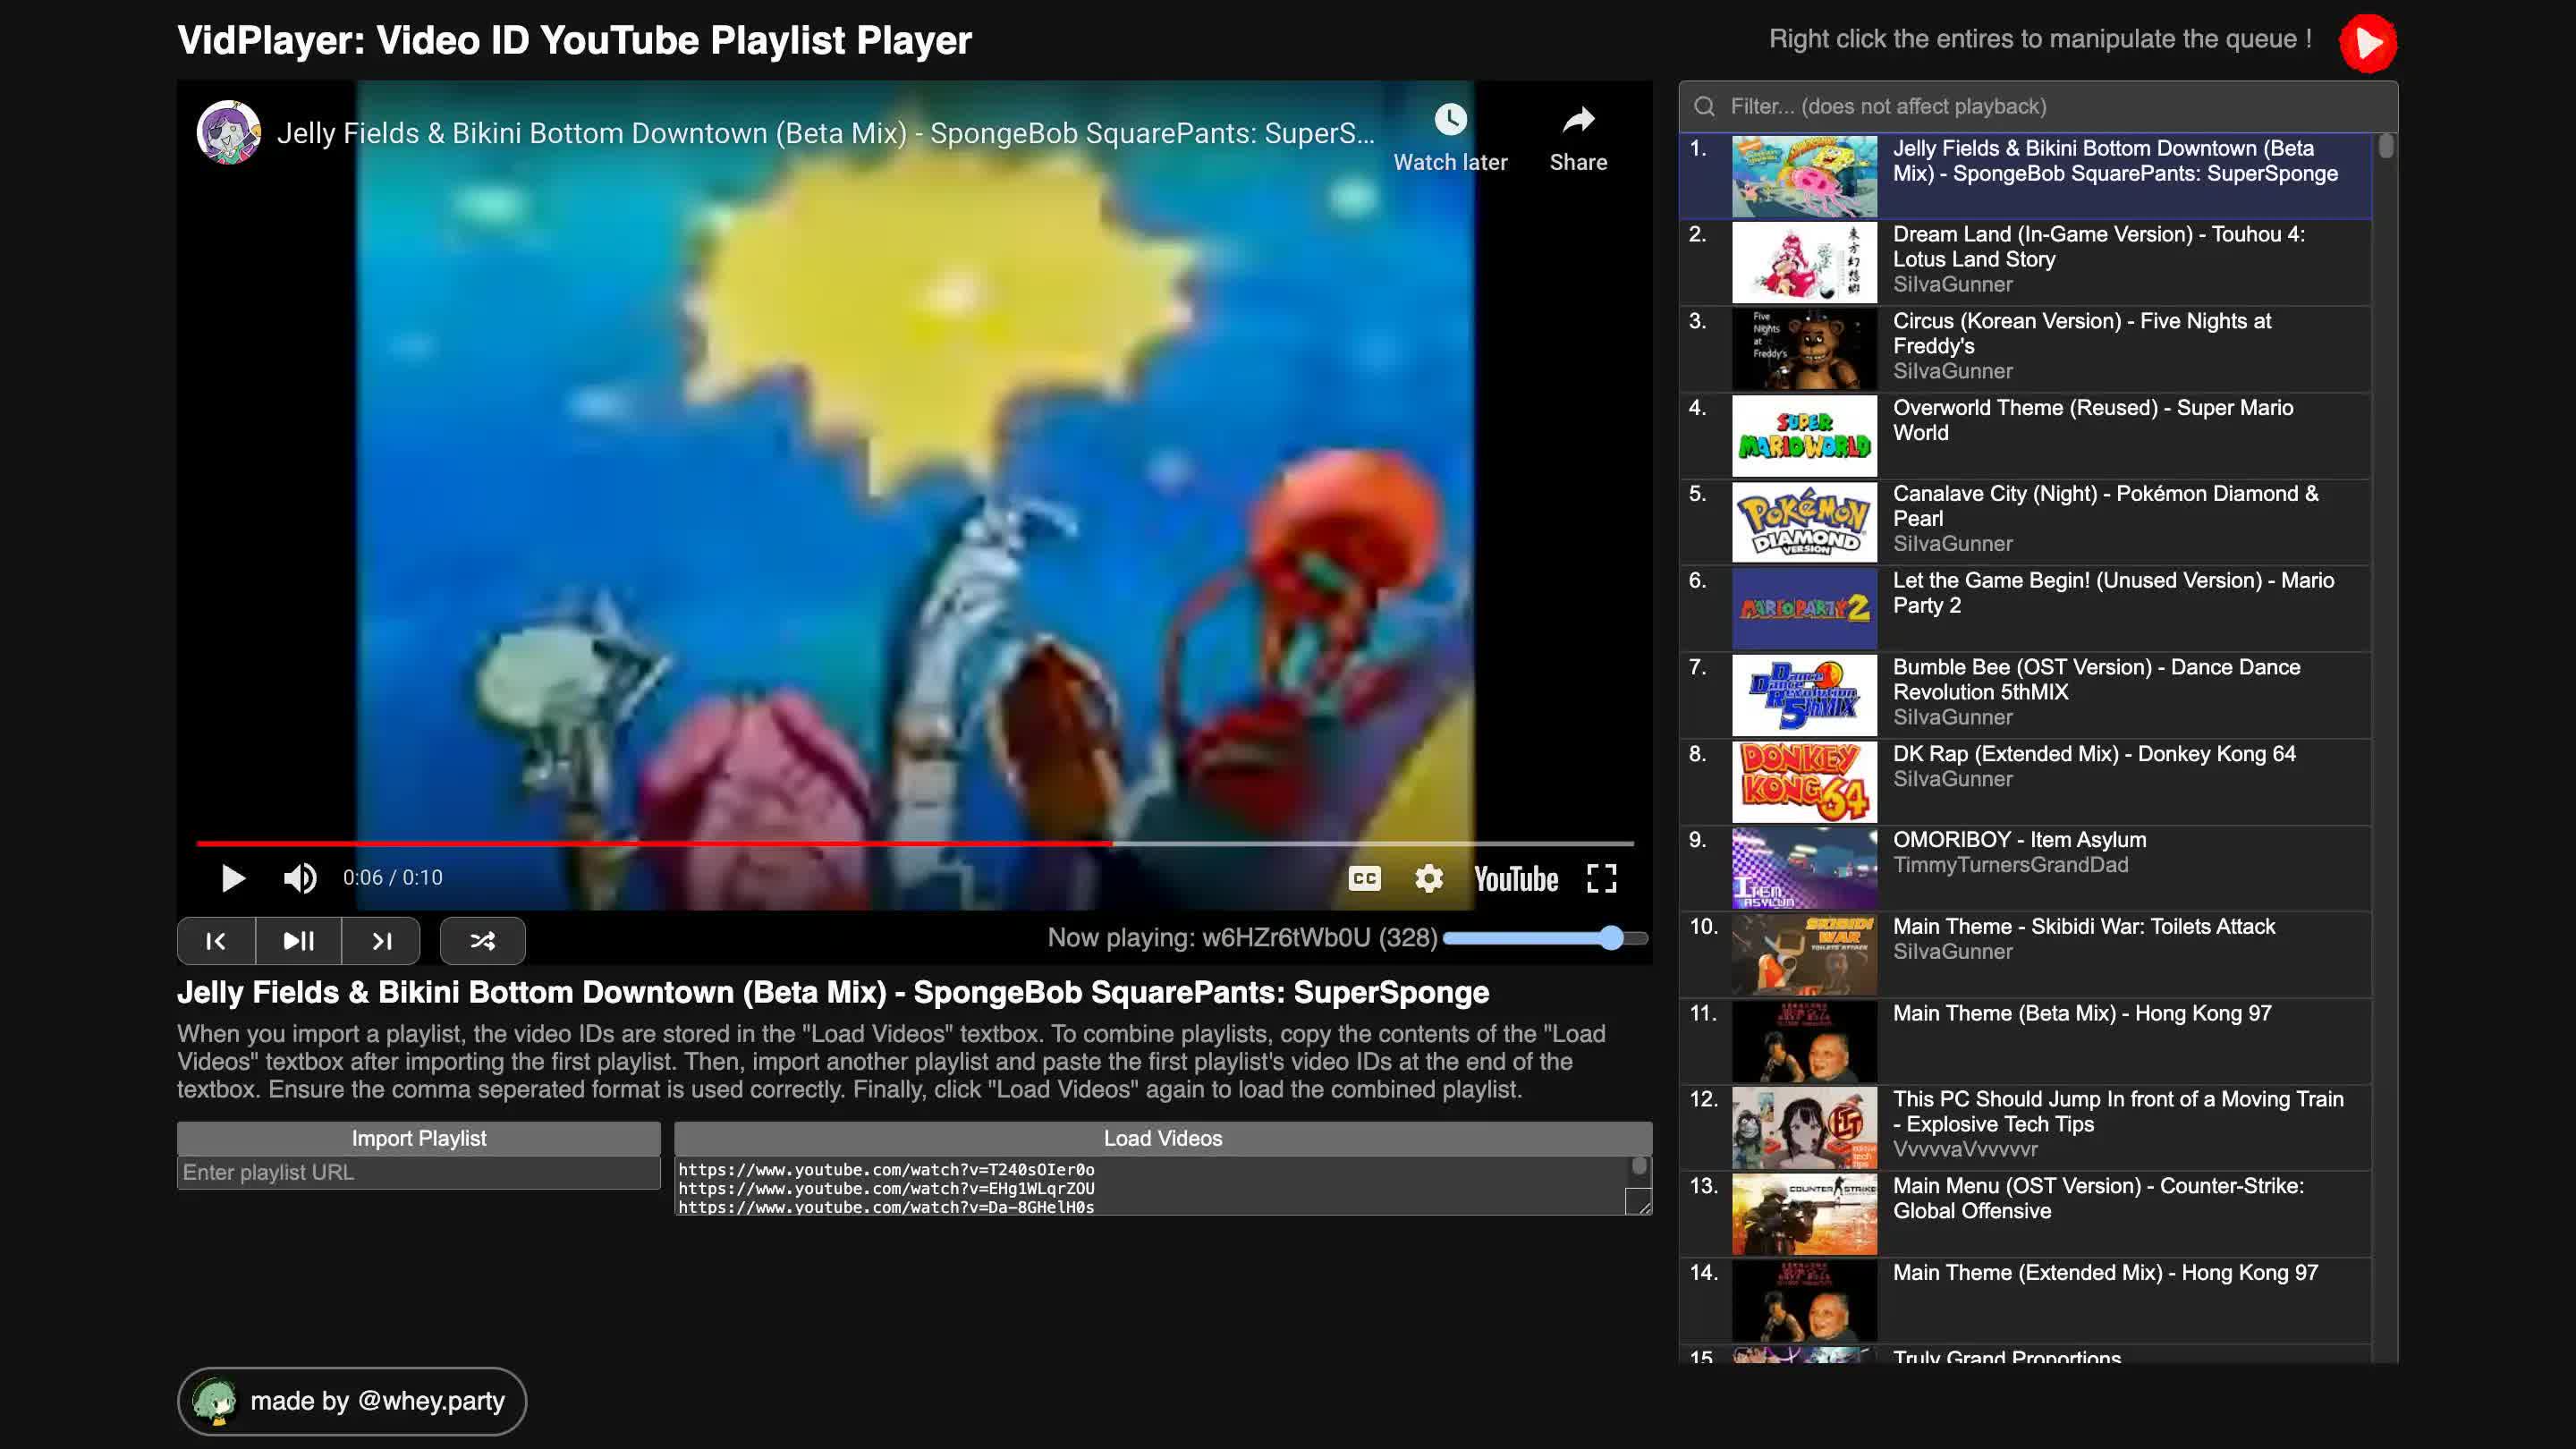Click the fullscreen expand icon
This screenshot has width=2576, height=1449.
(x=1603, y=879)
